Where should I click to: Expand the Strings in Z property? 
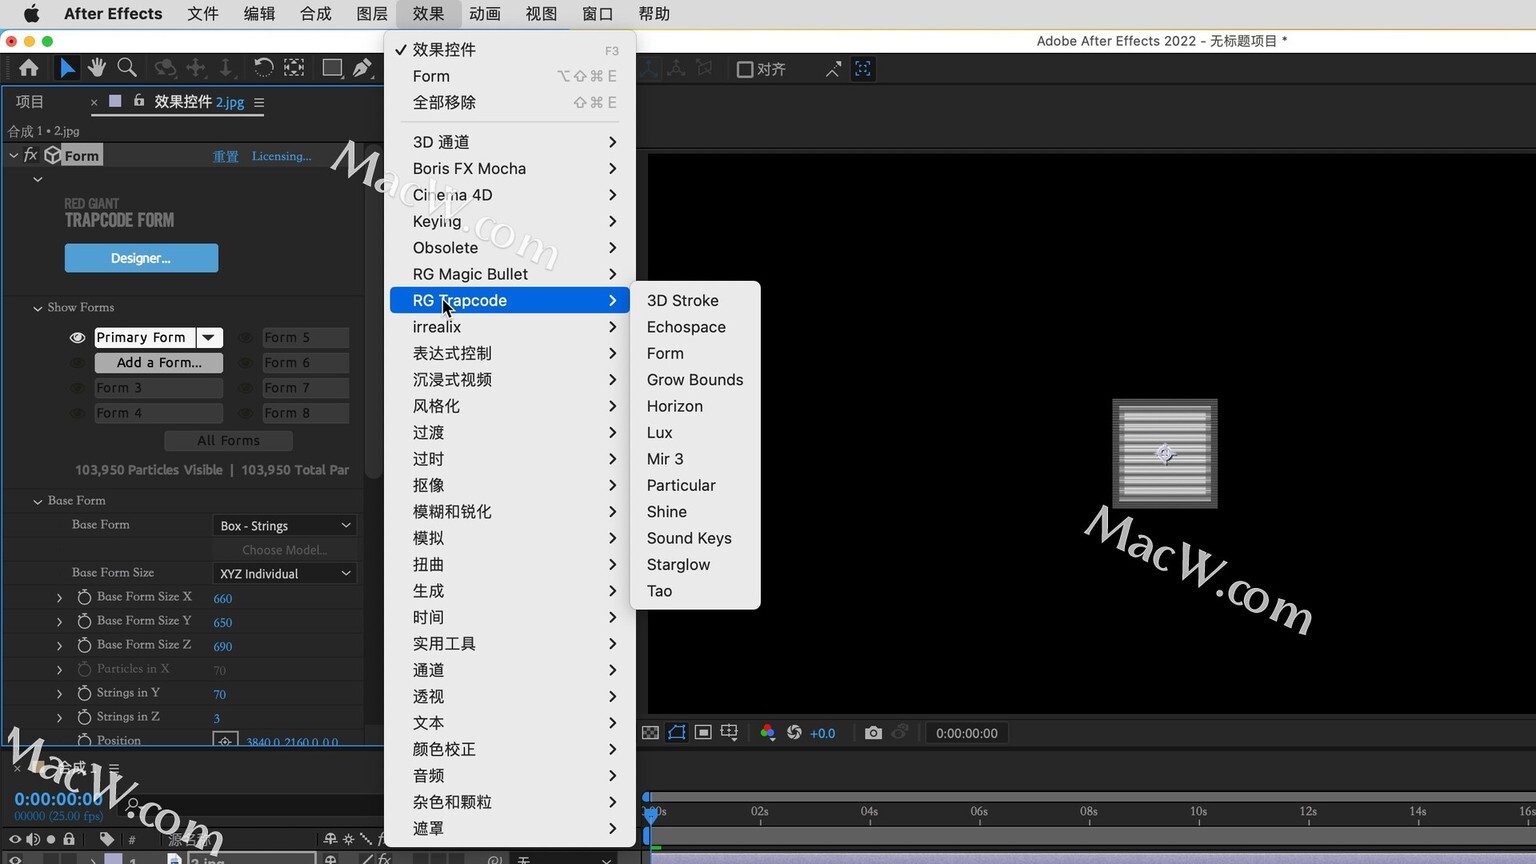(x=59, y=718)
